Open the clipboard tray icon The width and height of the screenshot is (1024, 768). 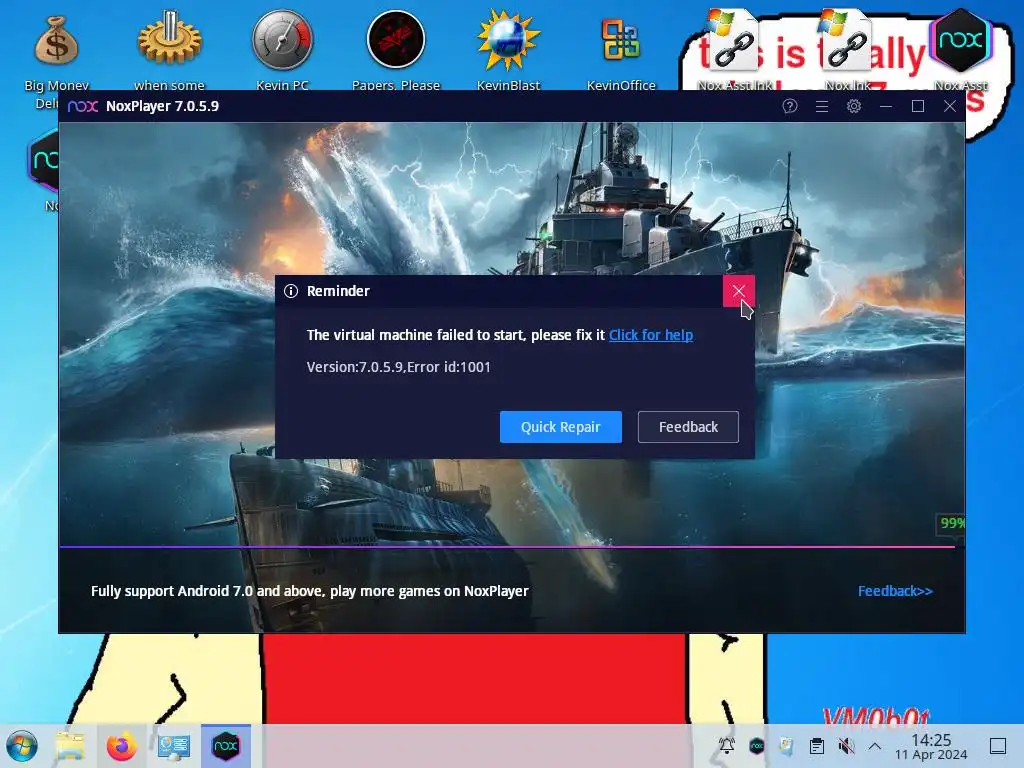816,746
